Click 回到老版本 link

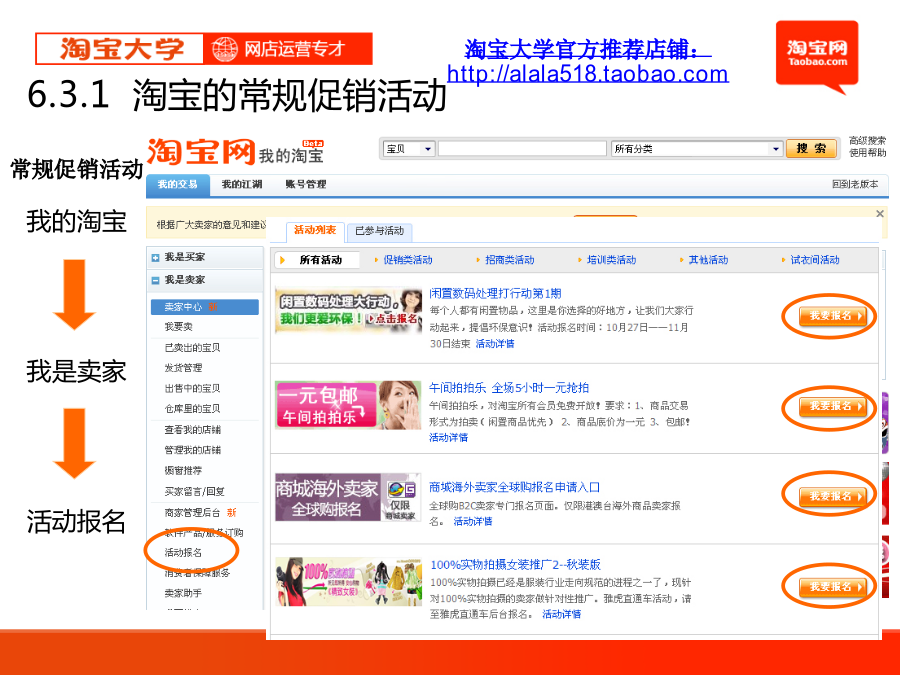pyautogui.click(x=855, y=184)
